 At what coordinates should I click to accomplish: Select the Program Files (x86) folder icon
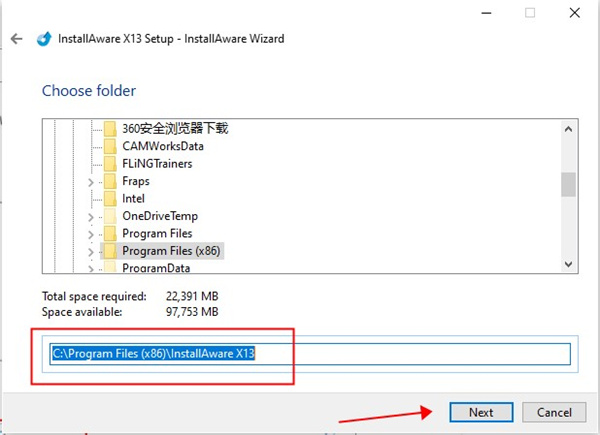click(x=110, y=251)
